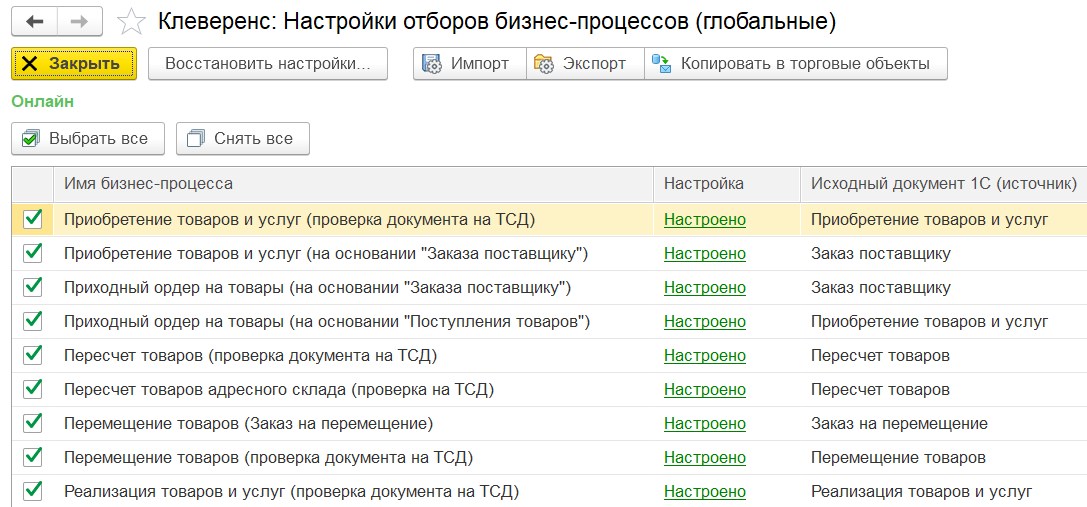Uncheck Приобретение товаров и услуг (проверка документа на ТСД)
Image resolution: width=1087 pixels, height=507 pixels.
(x=33, y=219)
